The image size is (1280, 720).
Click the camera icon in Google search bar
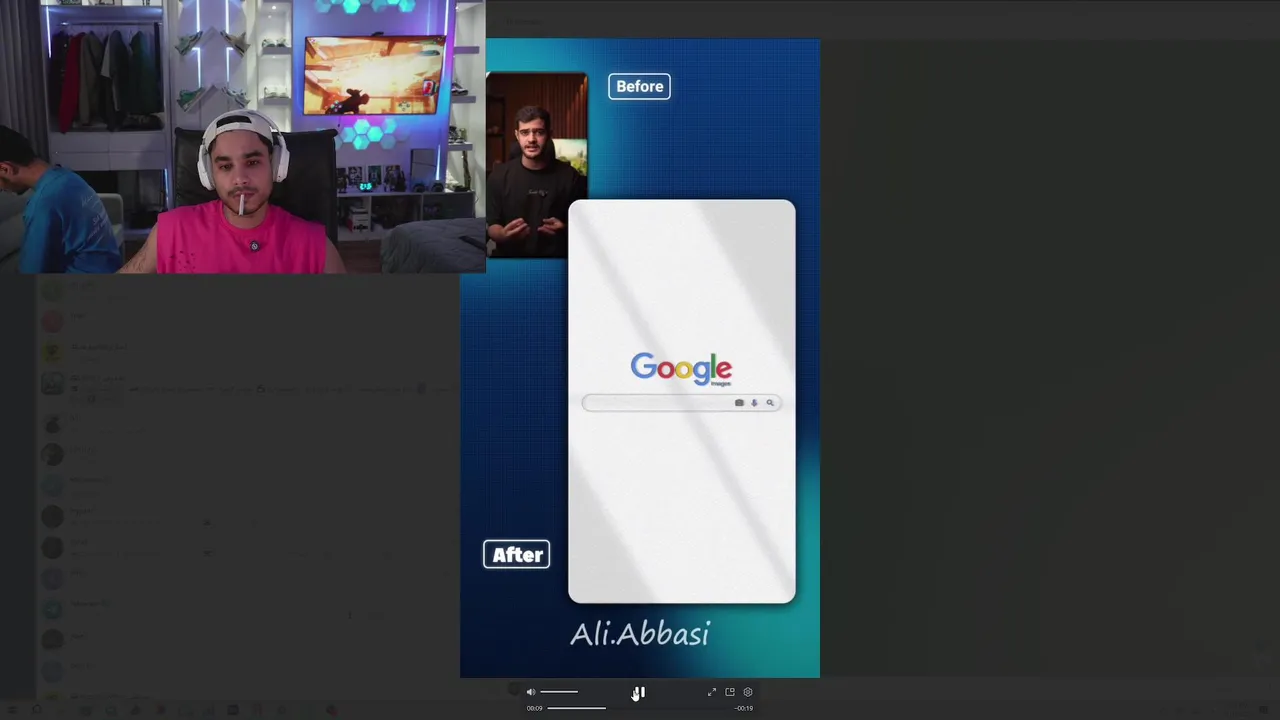pos(739,403)
